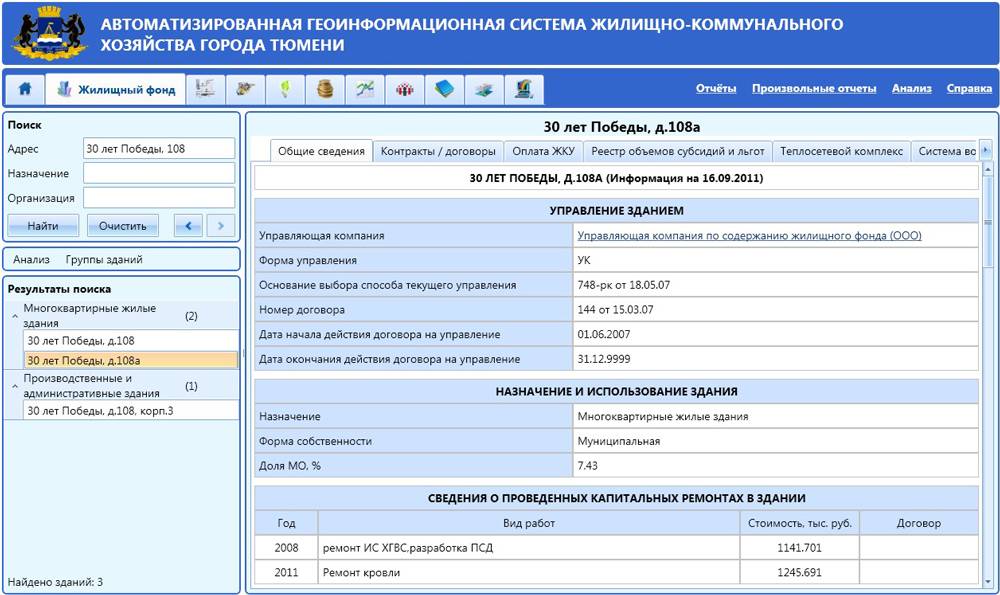Click the details panel scrollbar thumb

pos(988,223)
